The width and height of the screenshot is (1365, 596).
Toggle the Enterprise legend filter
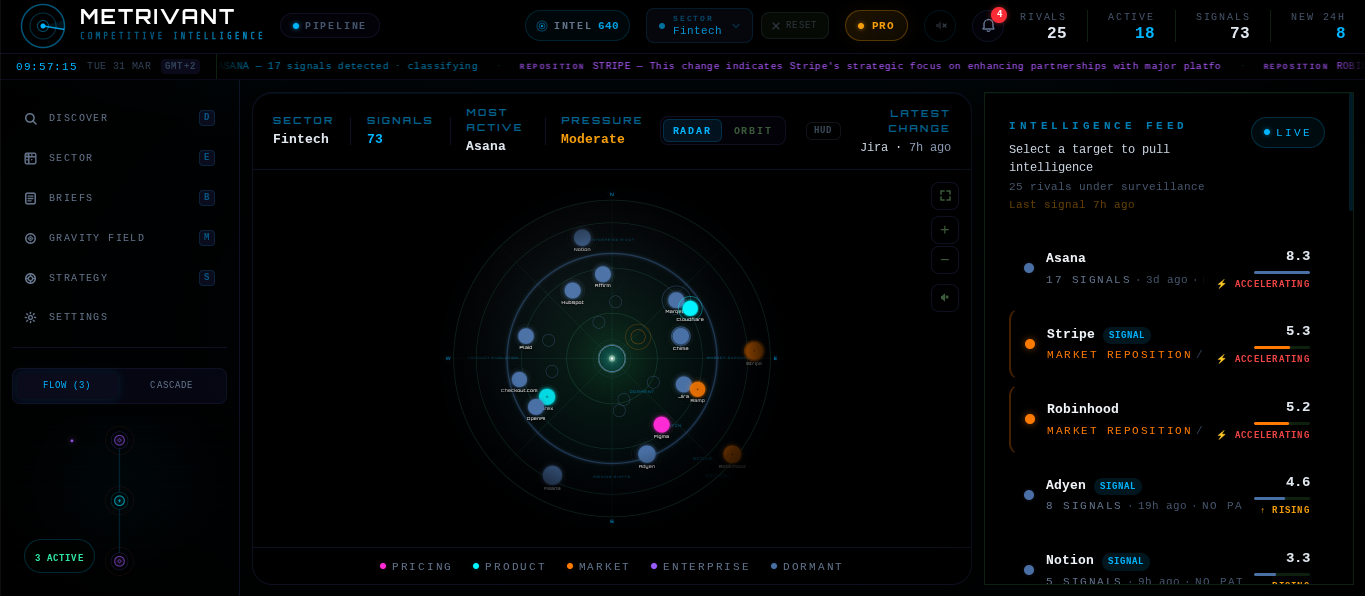click(x=700, y=566)
